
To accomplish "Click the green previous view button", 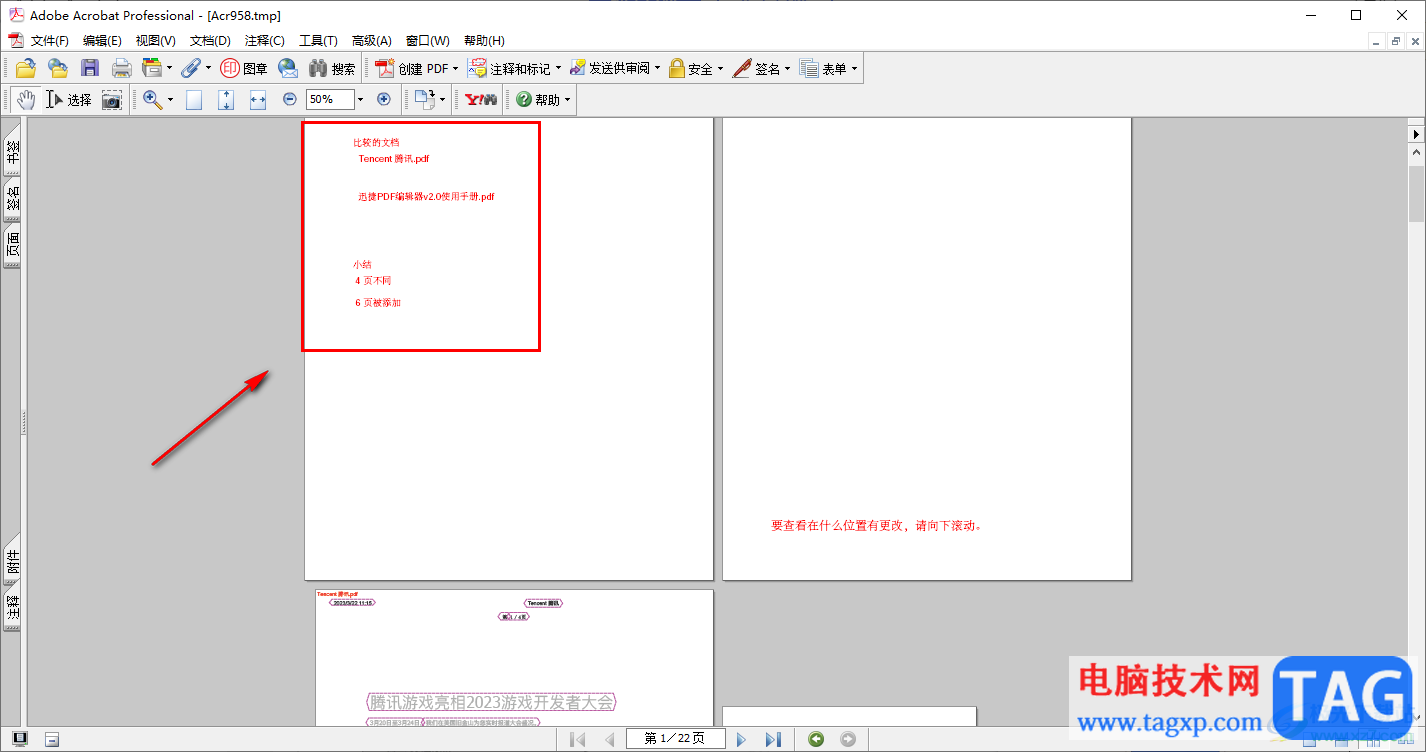I will coord(816,739).
